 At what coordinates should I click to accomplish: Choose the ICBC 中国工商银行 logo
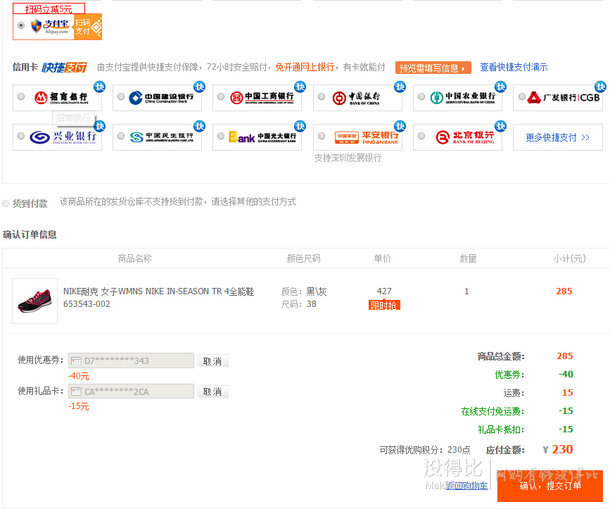click(256, 98)
